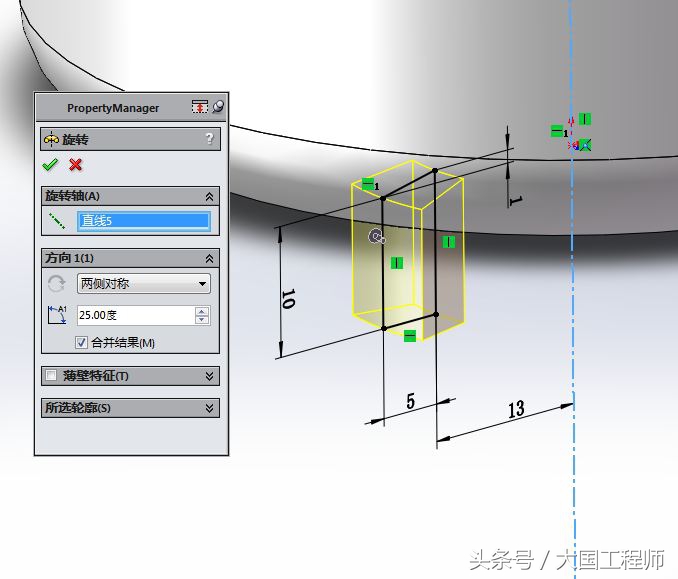Collapse the 旋转轴(A) section
678x579 pixels.
pyautogui.click(x=209, y=197)
